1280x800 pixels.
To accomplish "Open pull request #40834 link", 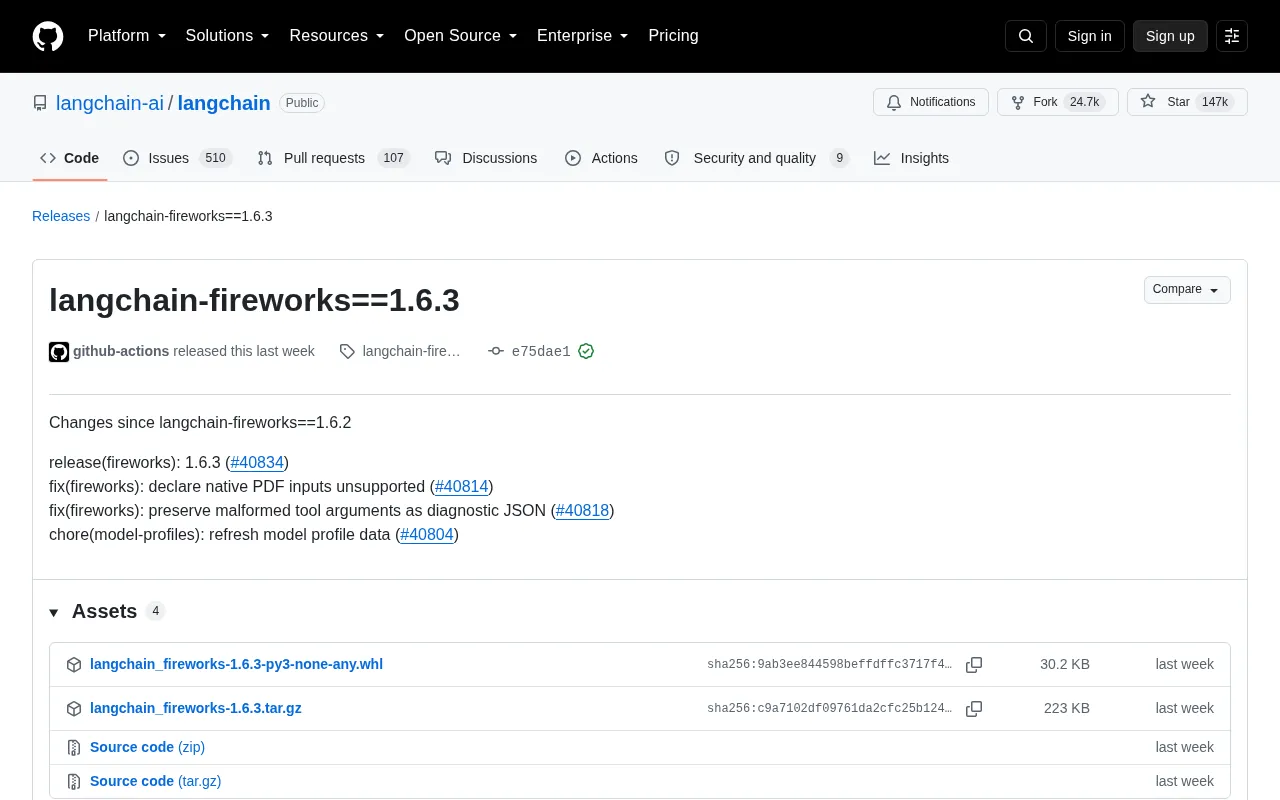I will coord(257,462).
